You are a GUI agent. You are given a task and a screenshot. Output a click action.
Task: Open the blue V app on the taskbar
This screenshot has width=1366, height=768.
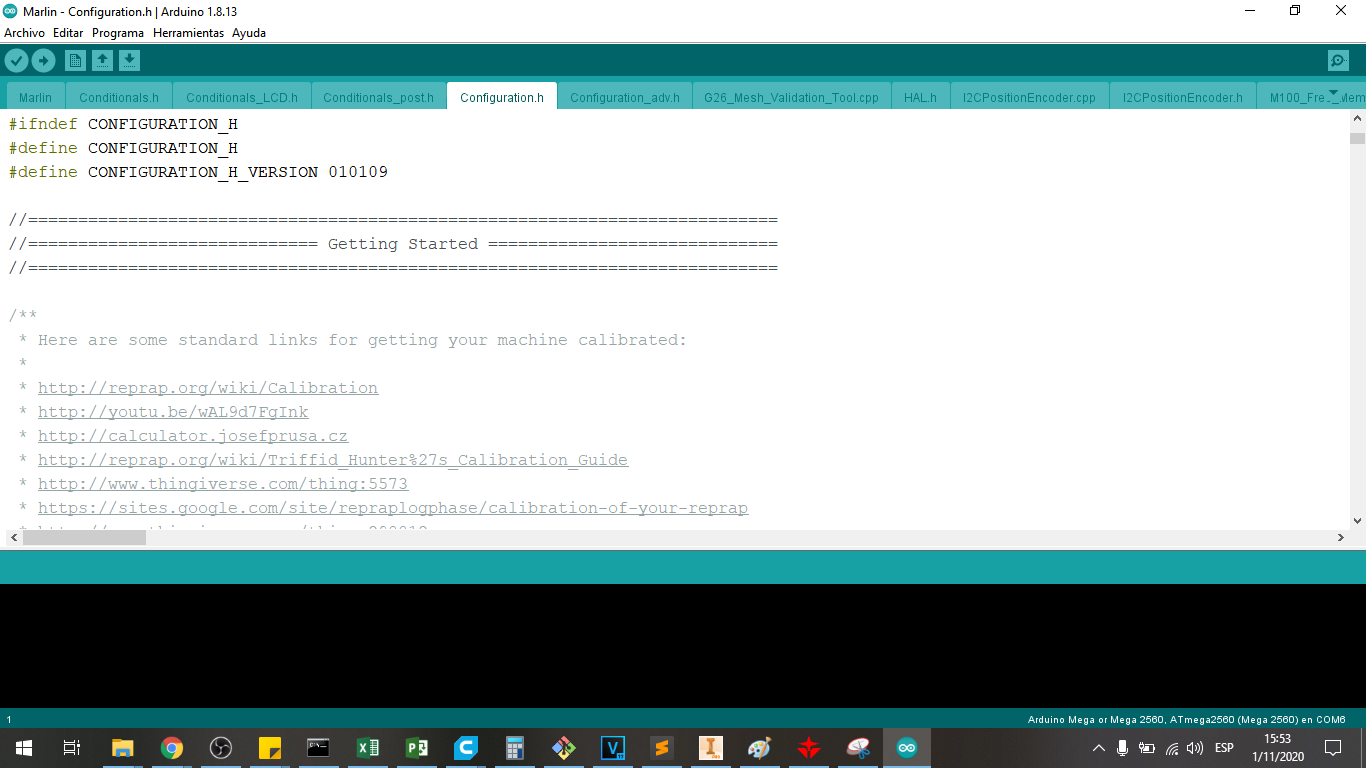[613, 748]
